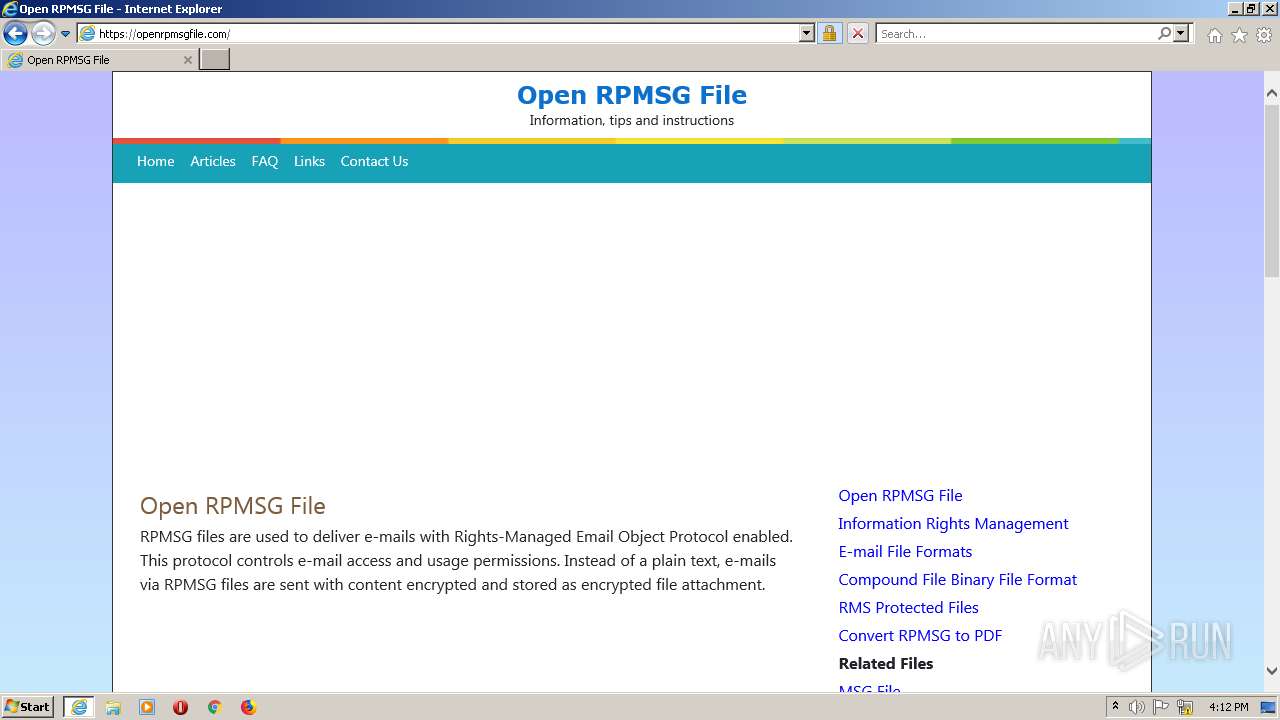This screenshot has height=720, width=1280.
Task: Open the Links menu item
Action: 309,161
